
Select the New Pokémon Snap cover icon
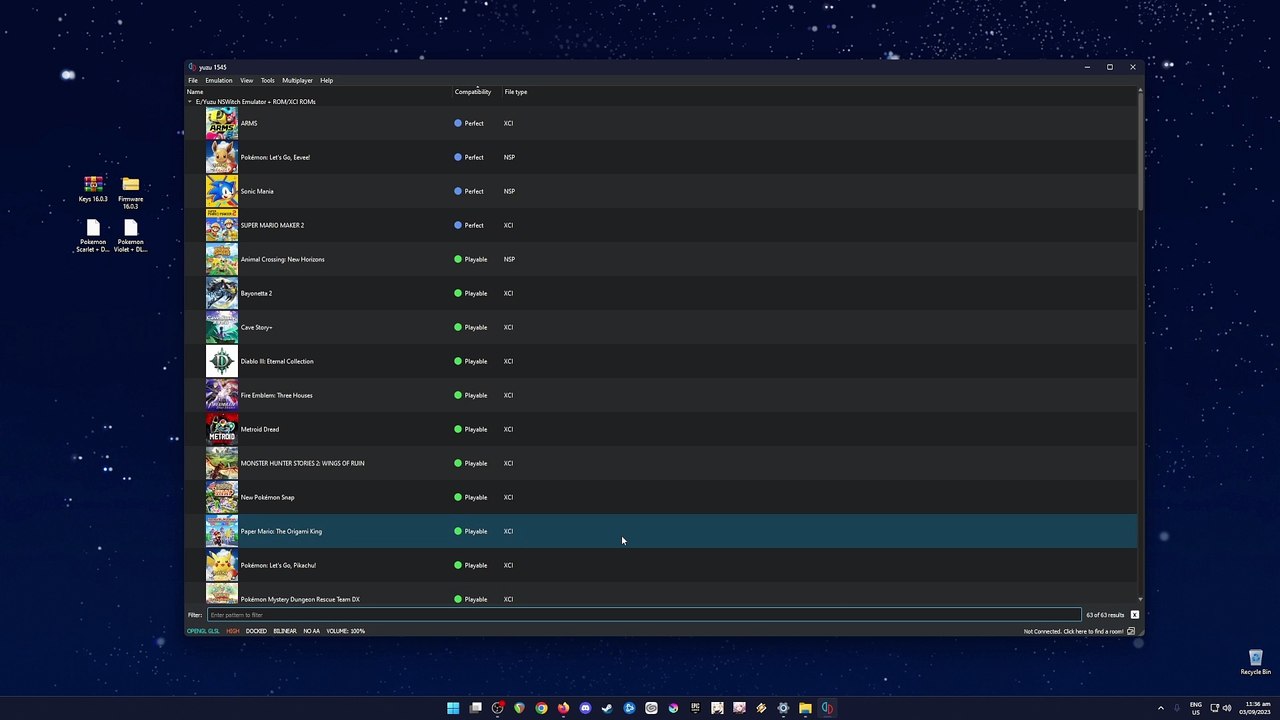coord(222,497)
